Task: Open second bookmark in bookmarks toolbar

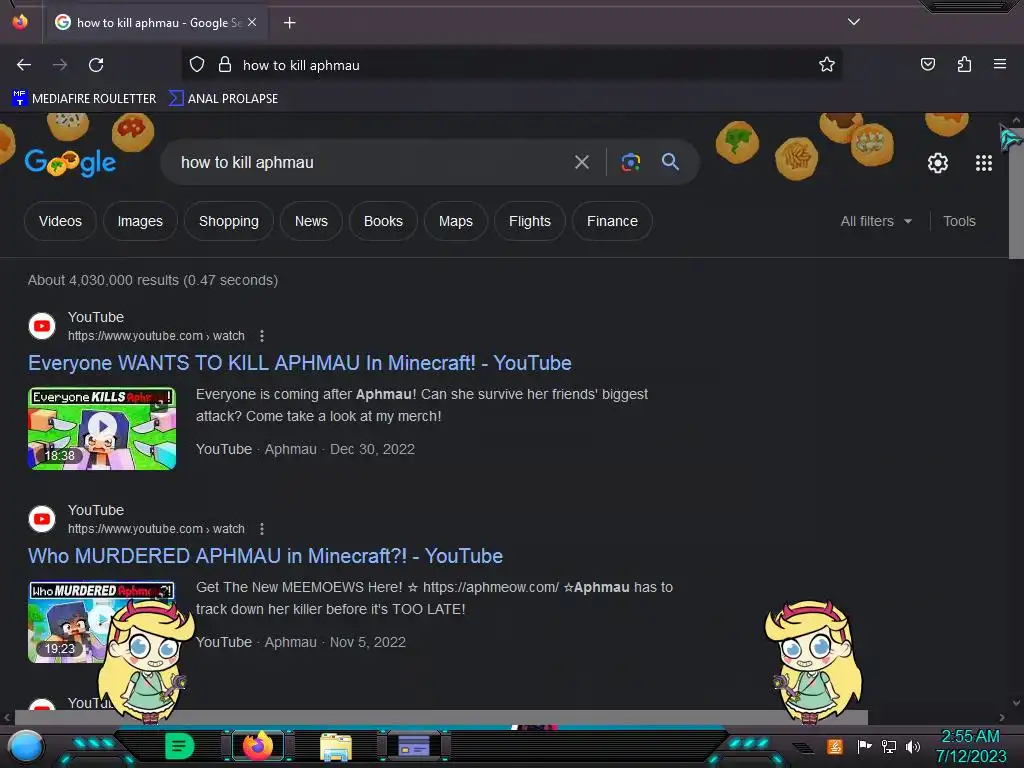Action: (x=223, y=99)
